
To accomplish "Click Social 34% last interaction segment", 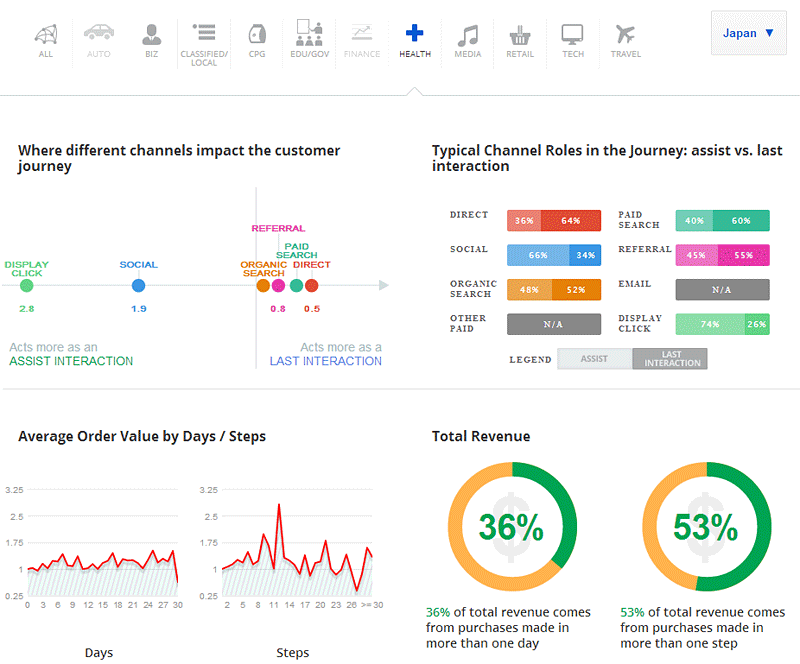I will [585, 255].
